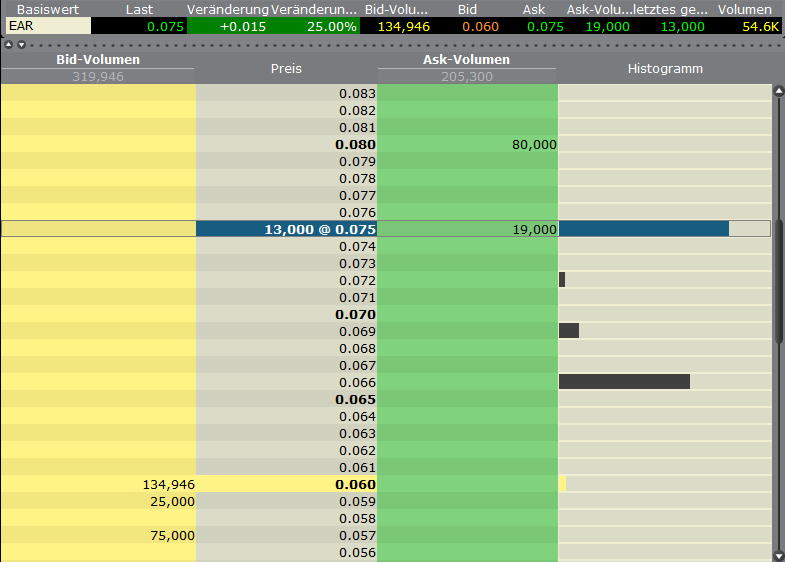Click the ask cell showing 19,000
The height and width of the screenshot is (562, 785).
point(467,229)
